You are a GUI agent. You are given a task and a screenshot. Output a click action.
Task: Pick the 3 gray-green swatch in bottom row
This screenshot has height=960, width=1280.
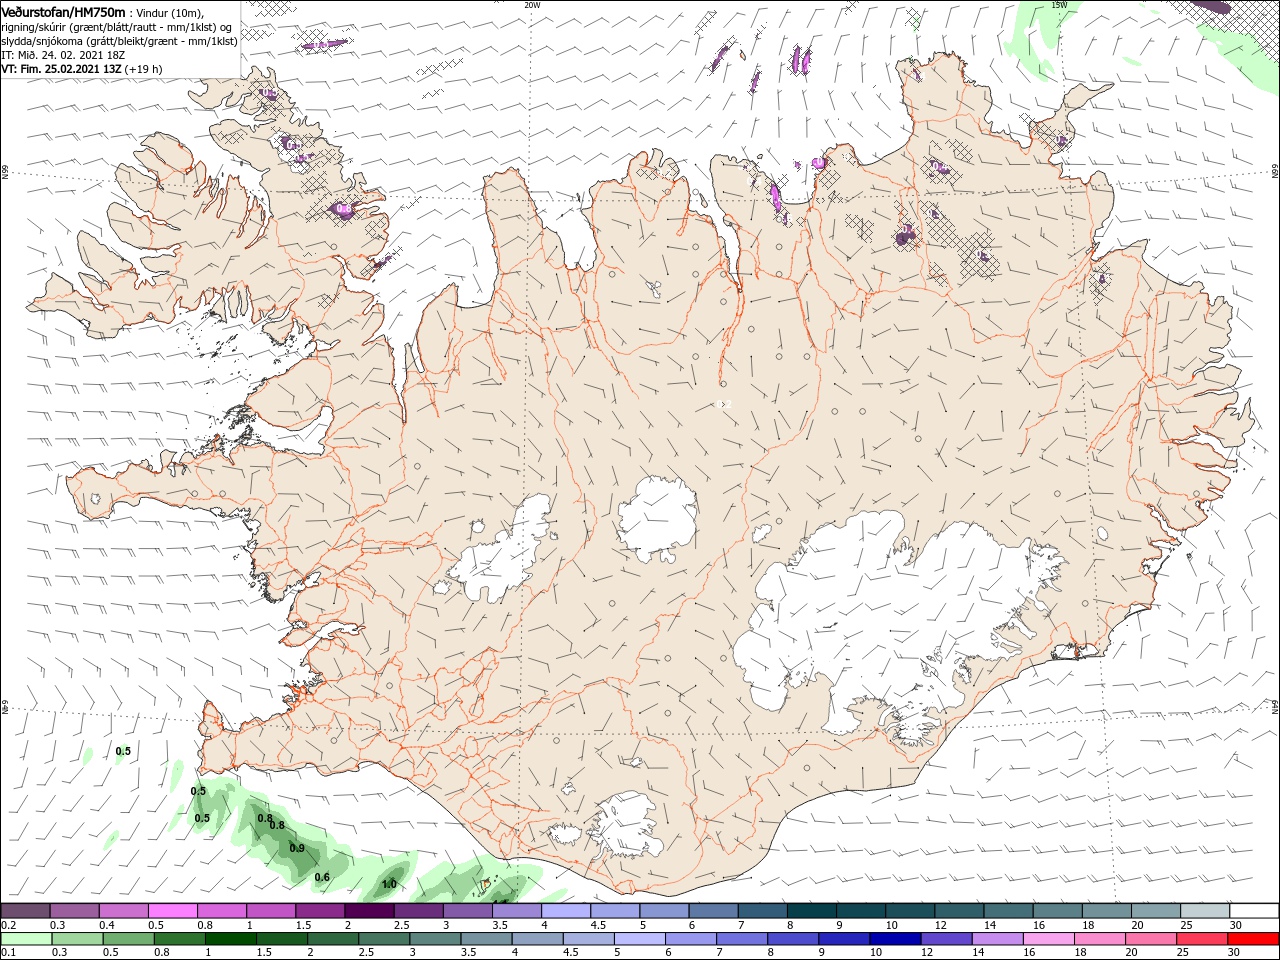pos(434,939)
